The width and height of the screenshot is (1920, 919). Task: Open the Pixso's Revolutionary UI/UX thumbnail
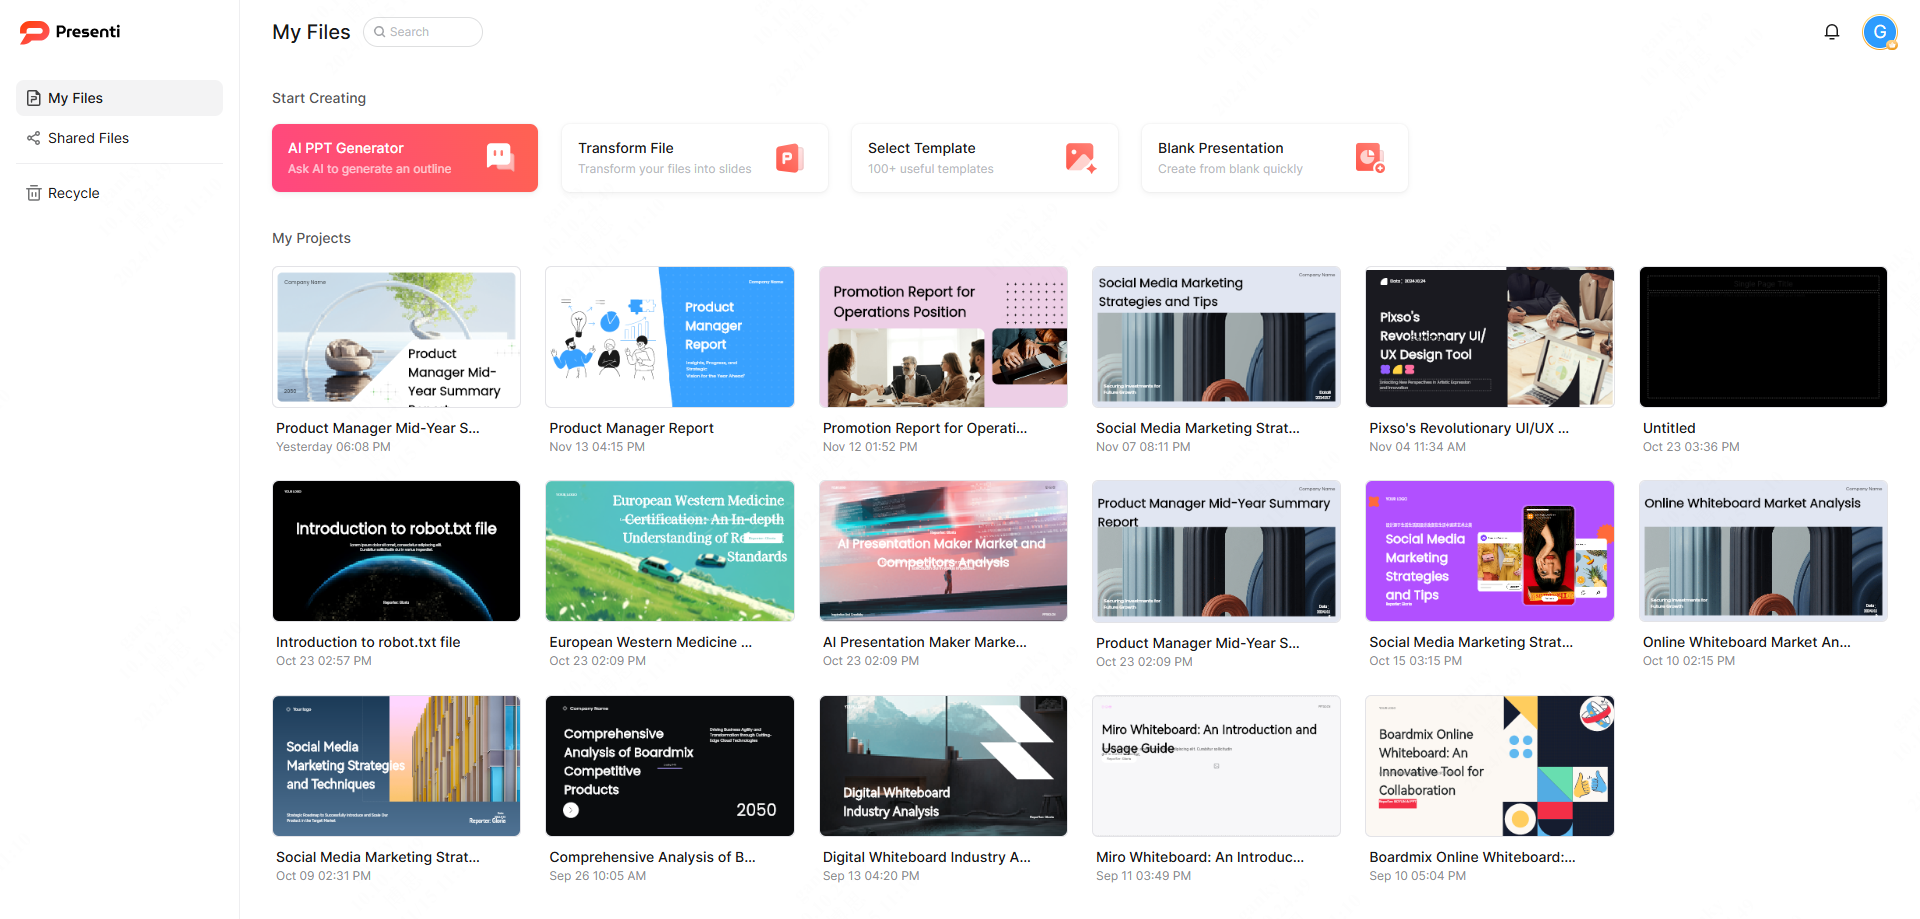[x=1490, y=337]
